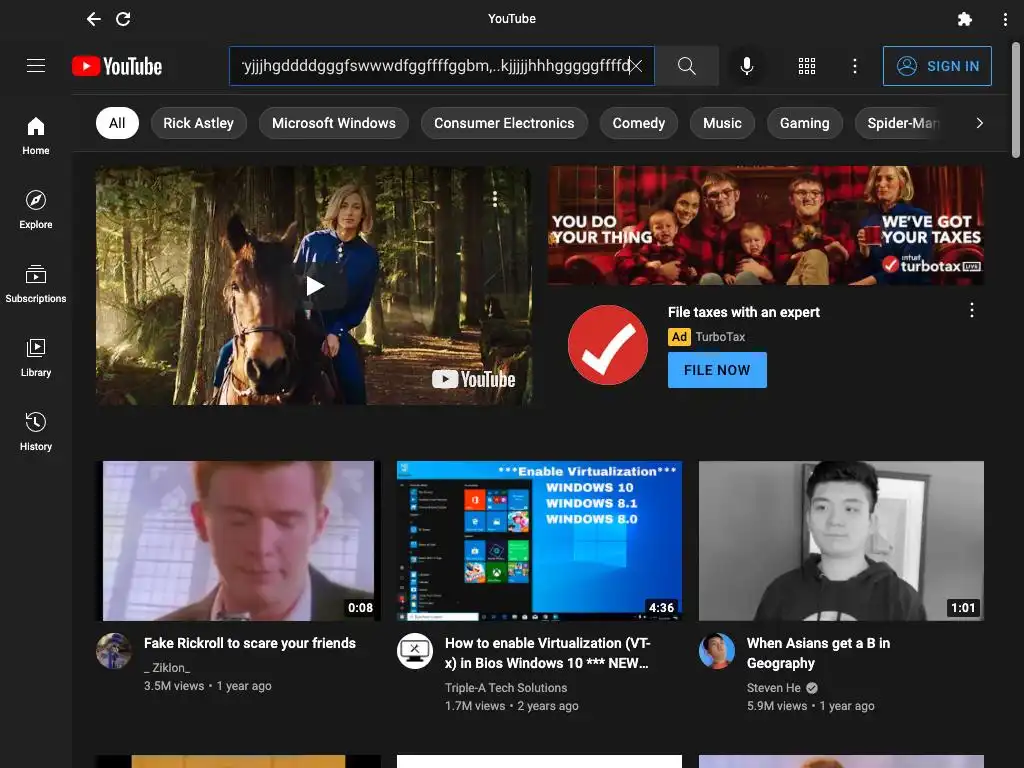This screenshot has height=768, width=1024.
Task: Open YouTube settings three-dot menu
Action: (x=854, y=66)
